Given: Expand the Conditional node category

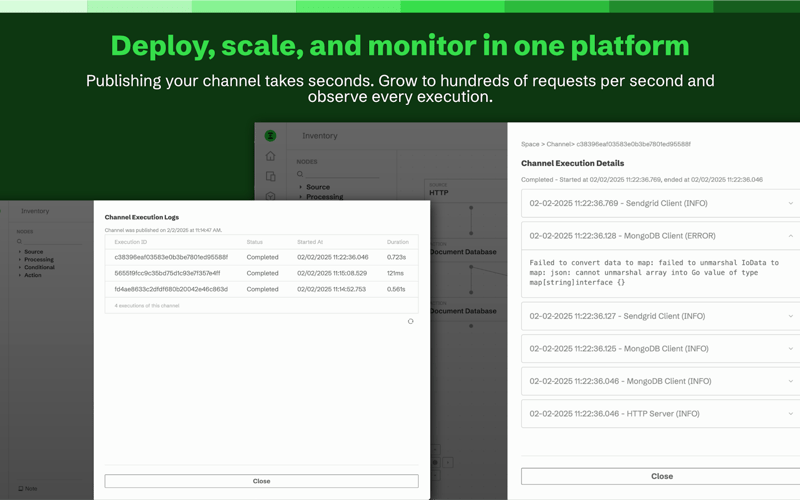Looking at the screenshot, I should click(x=39, y=267).
